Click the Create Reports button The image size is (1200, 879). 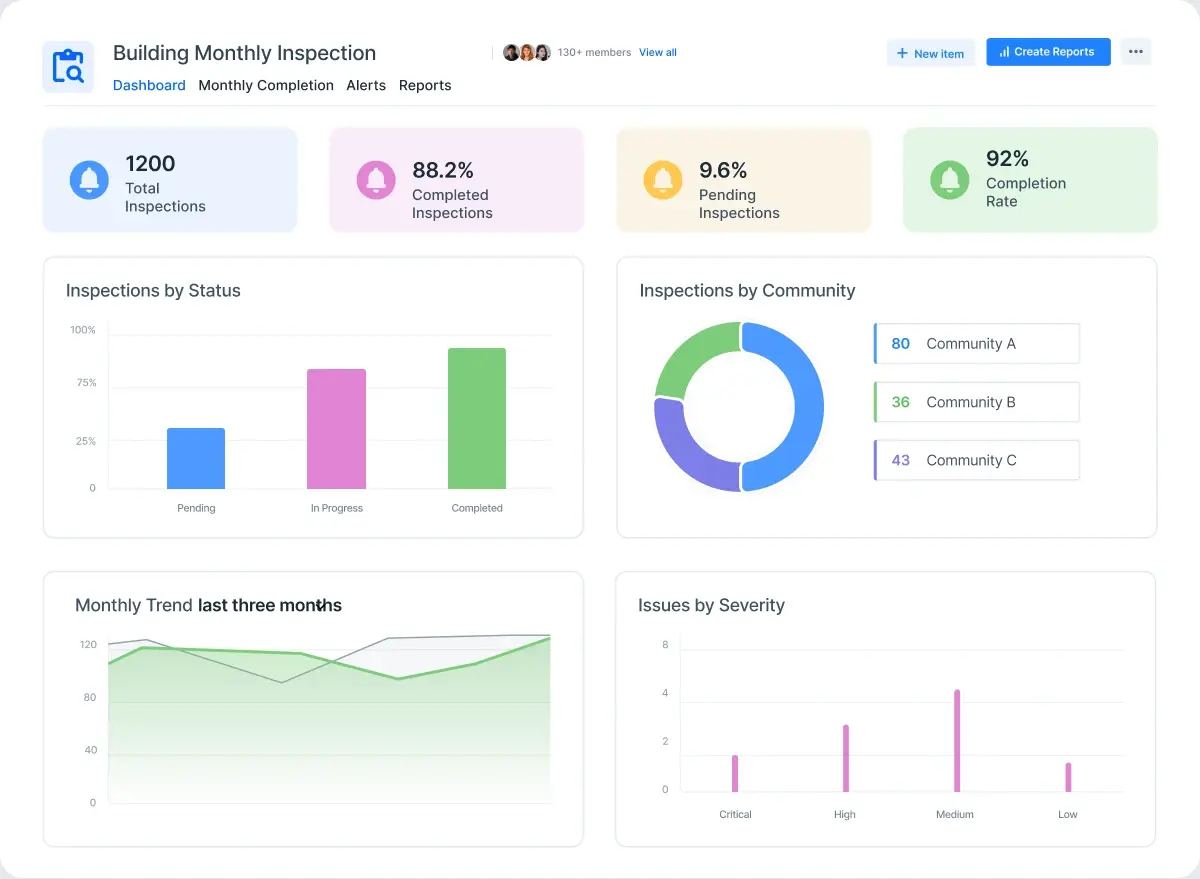pyautogui.click(x=1047, y=52)
